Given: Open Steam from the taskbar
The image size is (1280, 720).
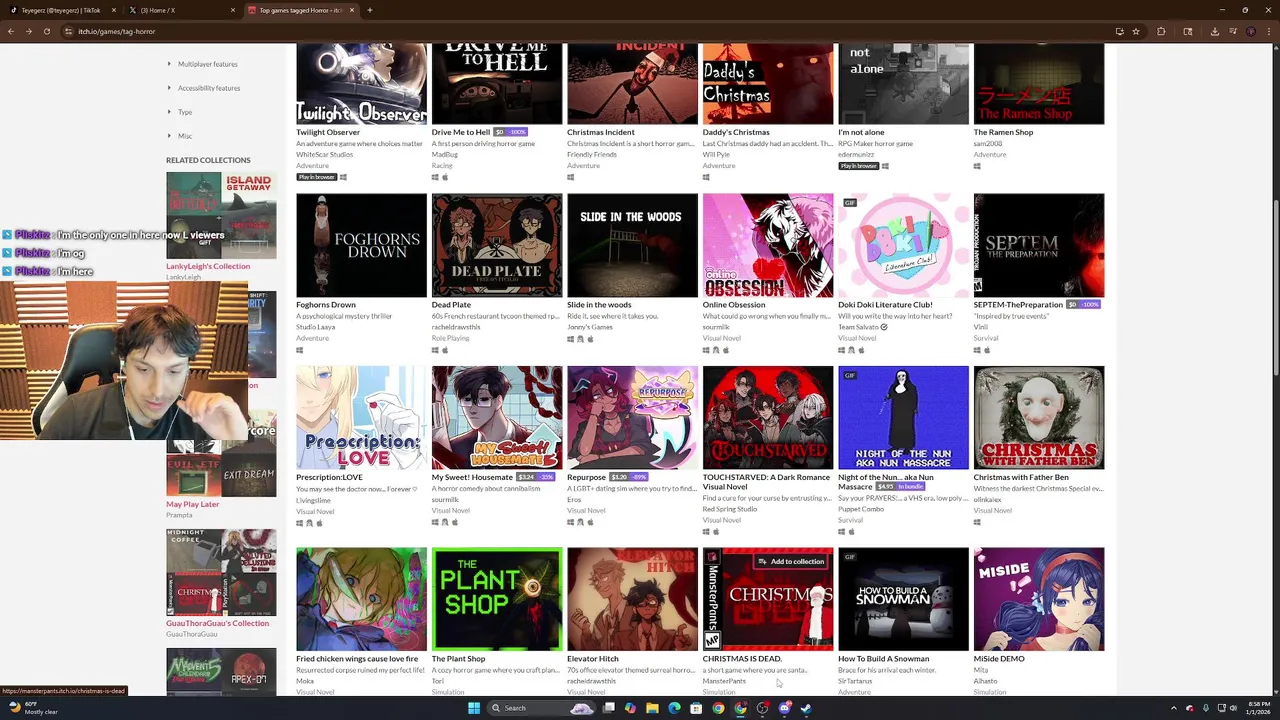Looking at the screenshot, I should pyautogui.click(x=806, y=708).
